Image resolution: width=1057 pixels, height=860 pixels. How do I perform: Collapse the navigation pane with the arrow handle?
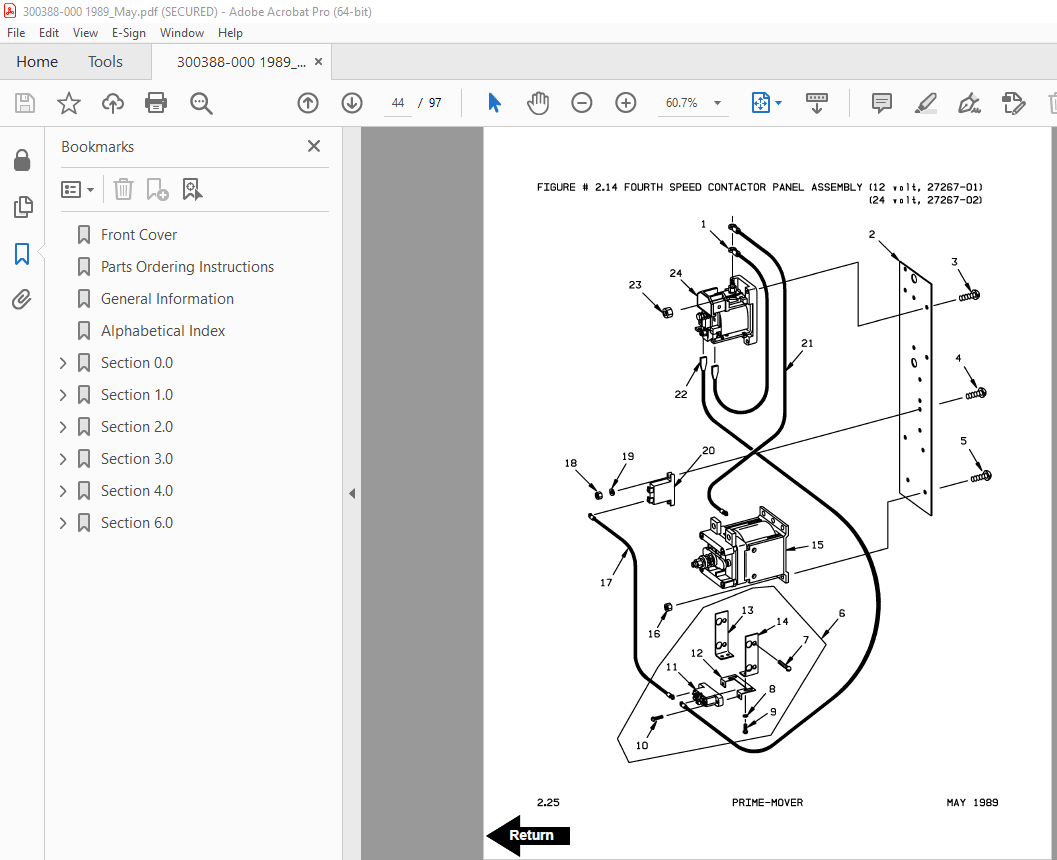coord(352,493)
